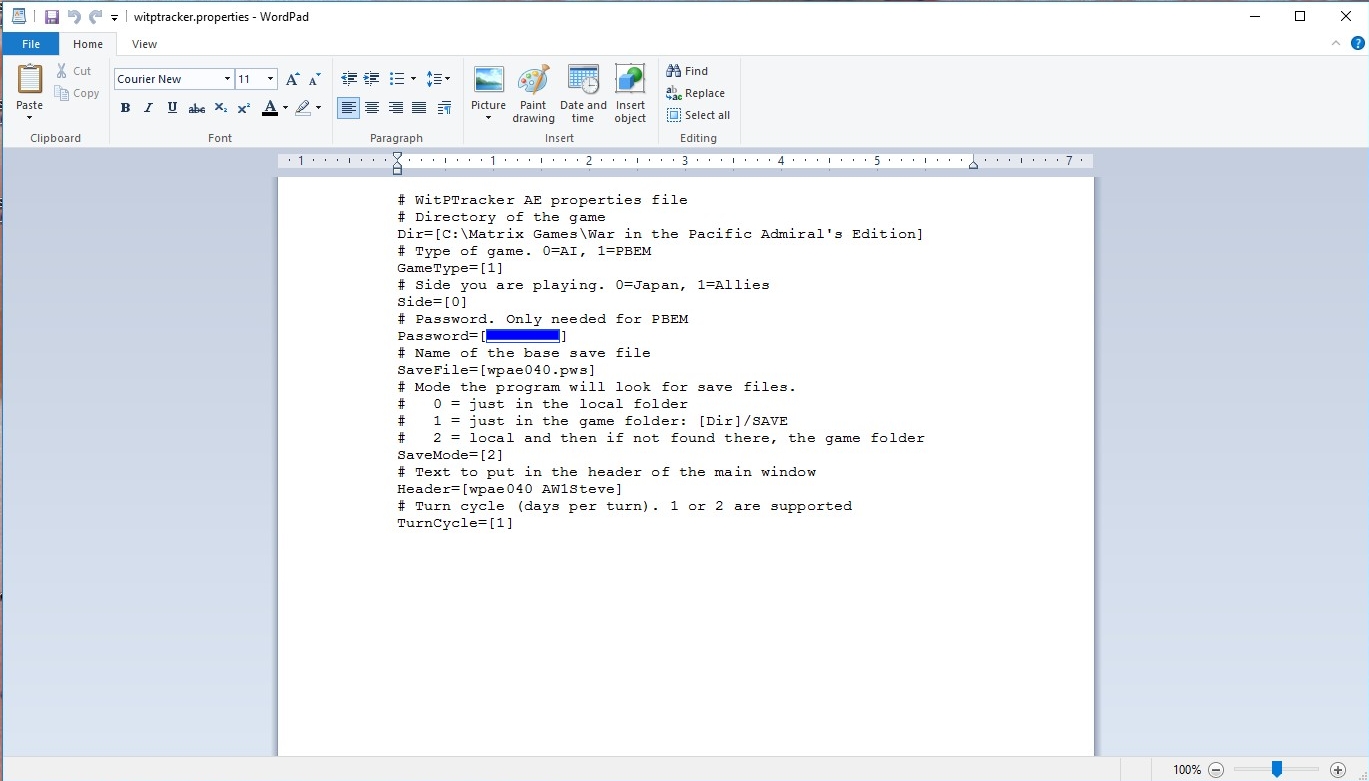Click the Shrink font icon

[x=314, y=79]
